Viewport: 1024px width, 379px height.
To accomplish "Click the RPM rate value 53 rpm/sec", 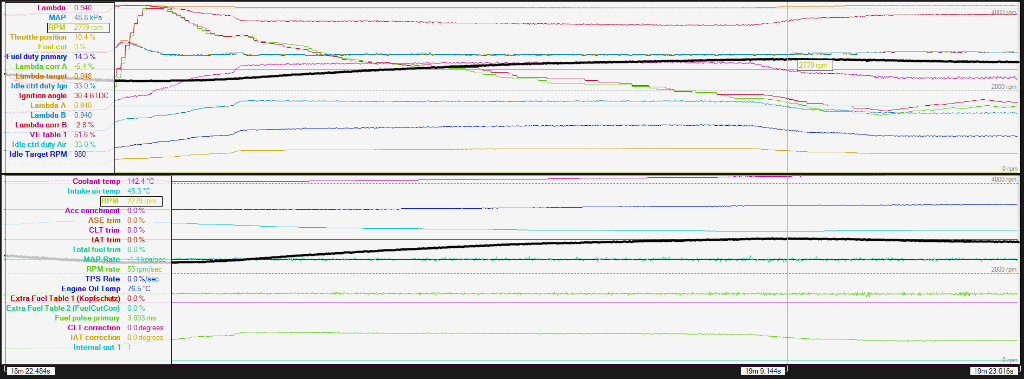I will (x=143, y=269).
